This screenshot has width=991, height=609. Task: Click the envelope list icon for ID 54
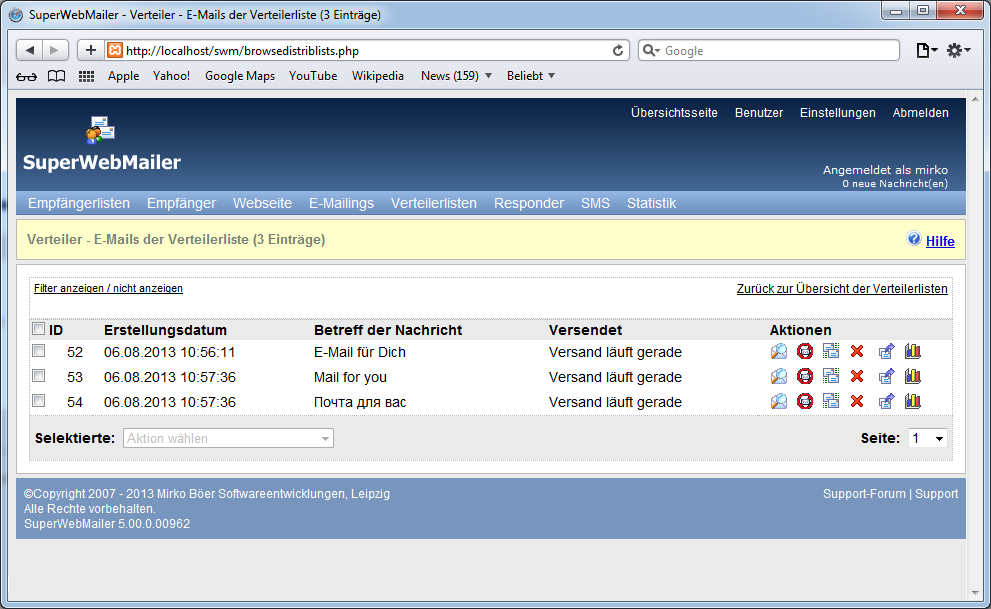pyautogui.click(x=830, y=401)
